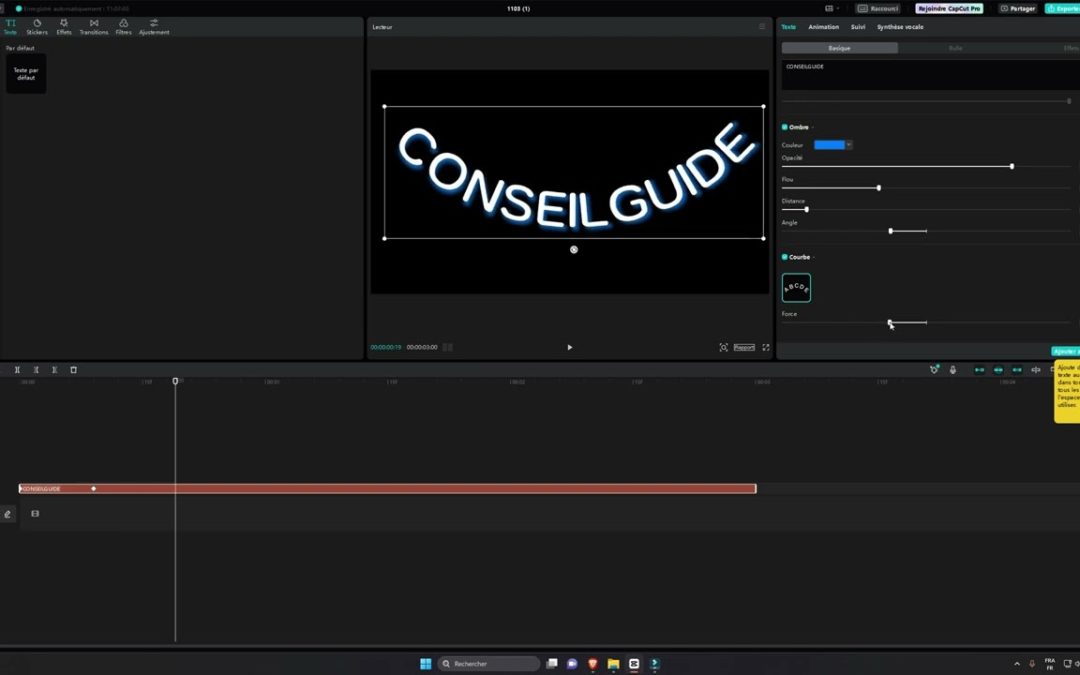Open the Texte tool in top toolbar
Screen dimensions: 1080x675
(10, 27)
